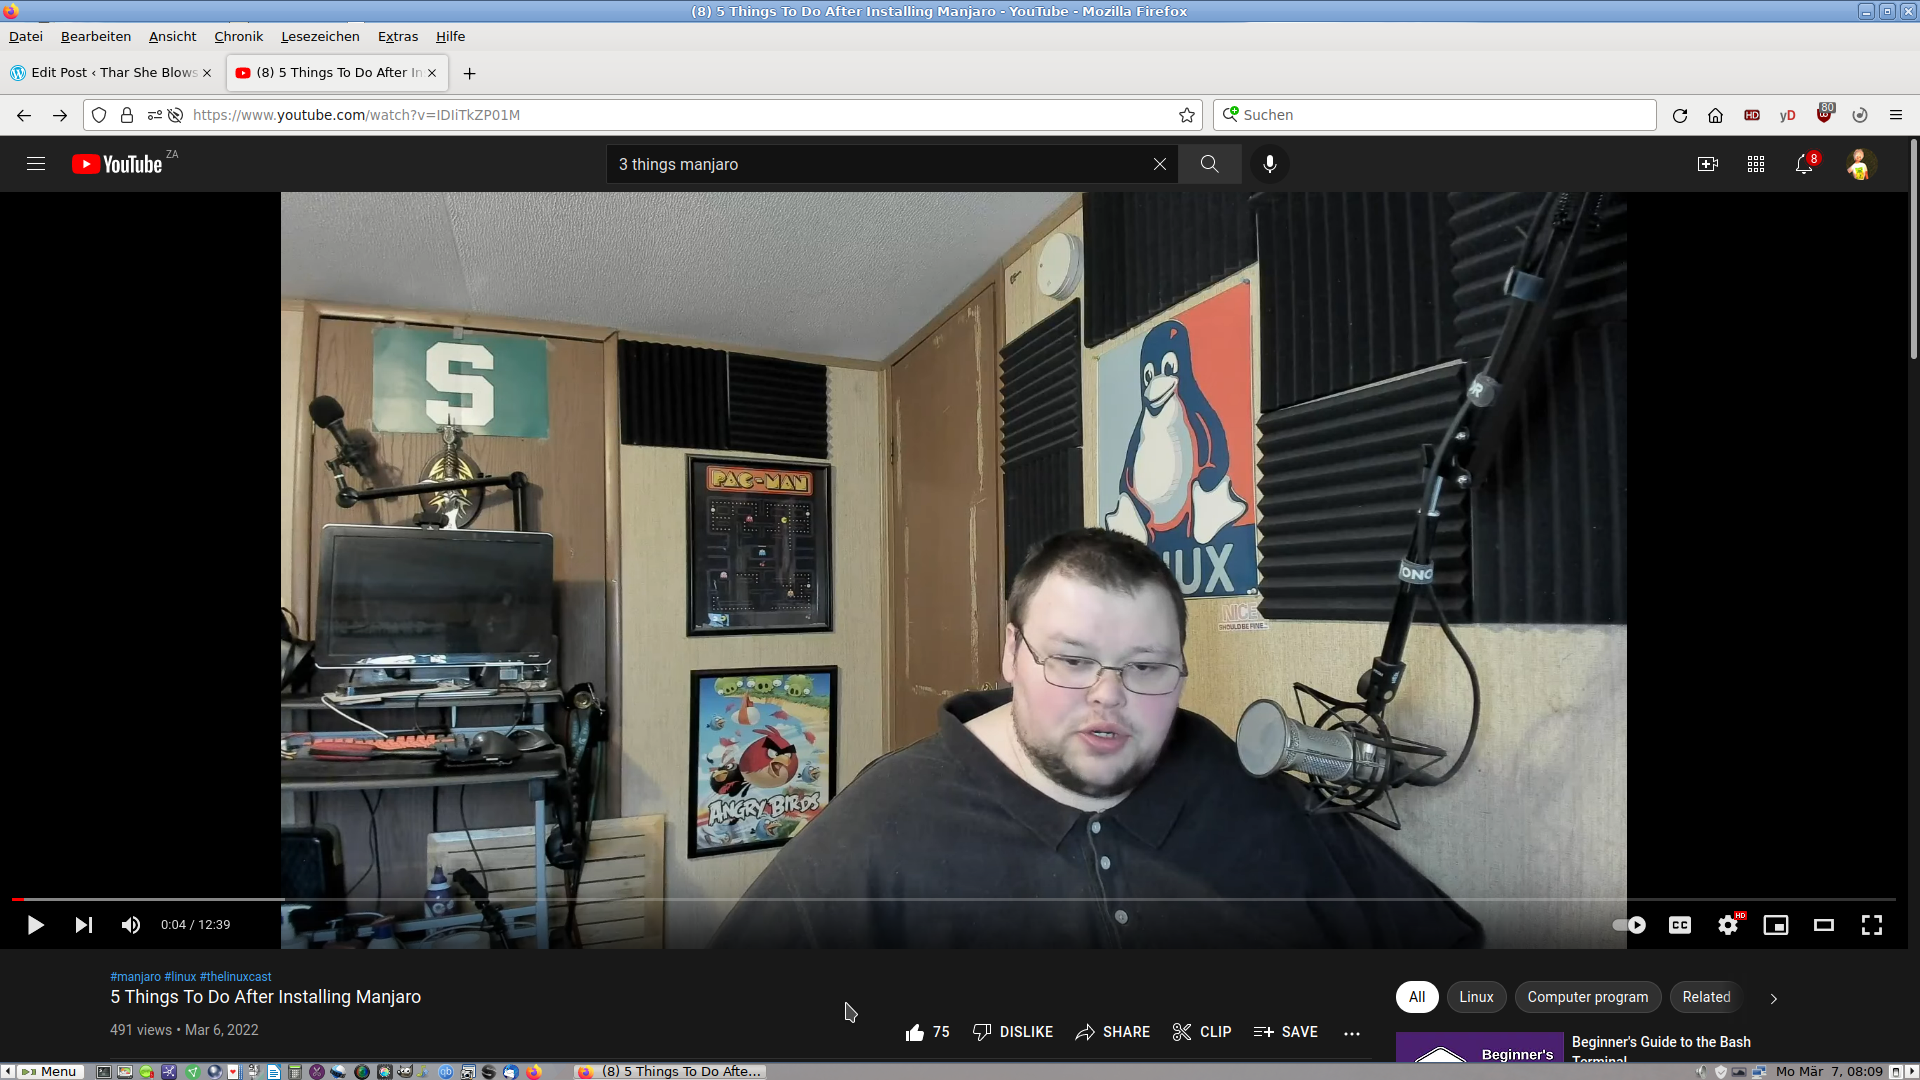Click the SHARE button
This screenshot has height=1080, width=1920.
1113,1032
